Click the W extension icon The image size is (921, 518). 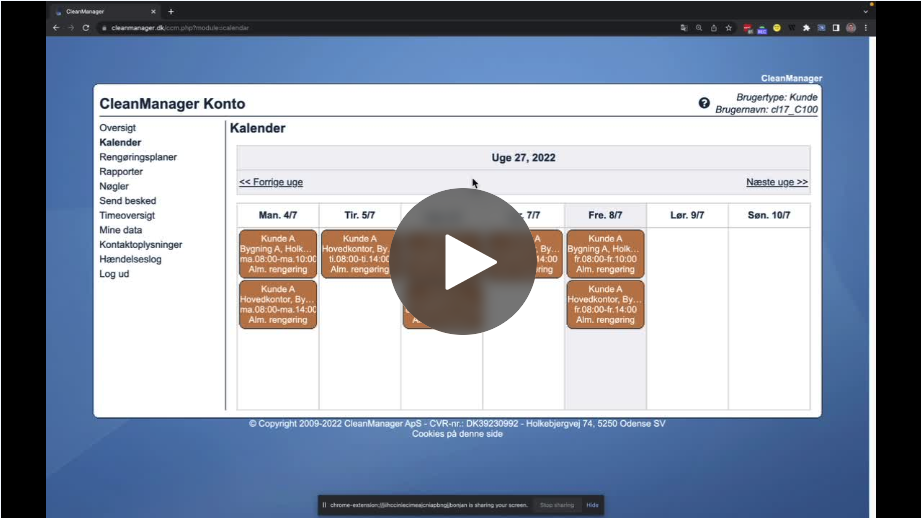tap(792, 28)
